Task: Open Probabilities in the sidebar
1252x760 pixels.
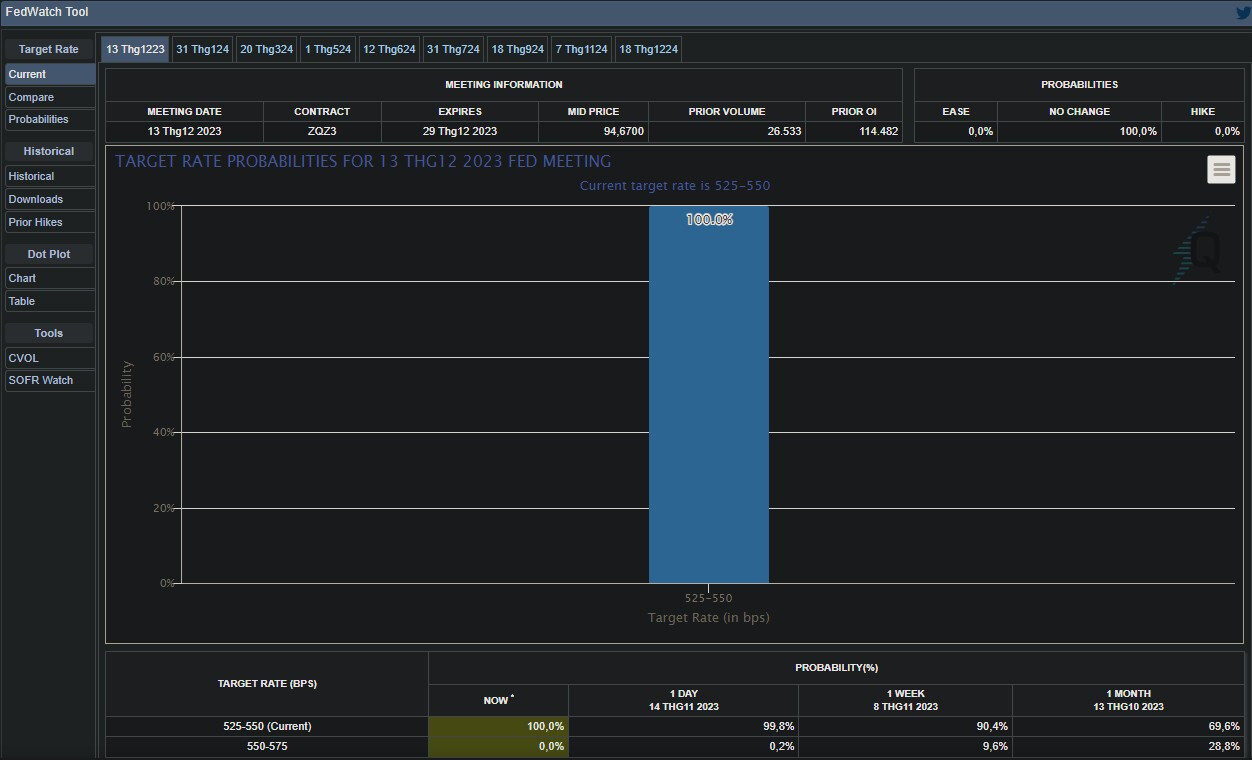Action: click(x=50, y=119)
